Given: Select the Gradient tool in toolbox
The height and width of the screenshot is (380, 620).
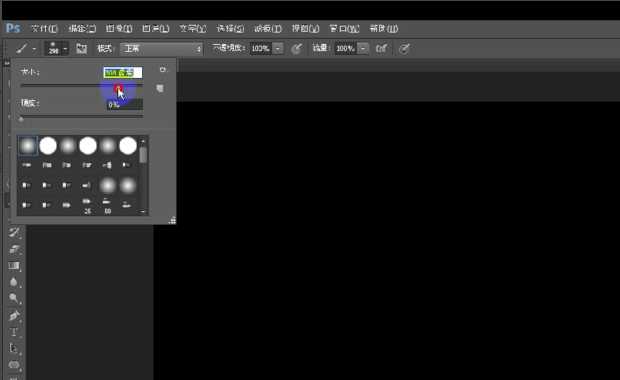Looking at the screenshot, I should coord(14,266).
